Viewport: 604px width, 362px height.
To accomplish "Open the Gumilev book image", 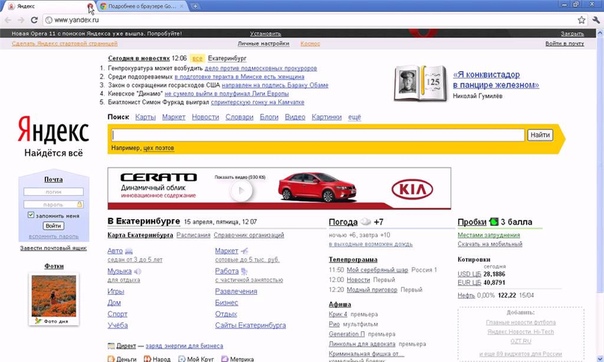I will pyautogui.click(x=420, y=83).
